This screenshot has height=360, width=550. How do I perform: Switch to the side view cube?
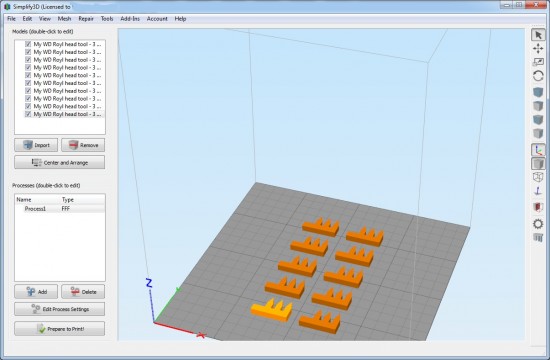(538, 133)
